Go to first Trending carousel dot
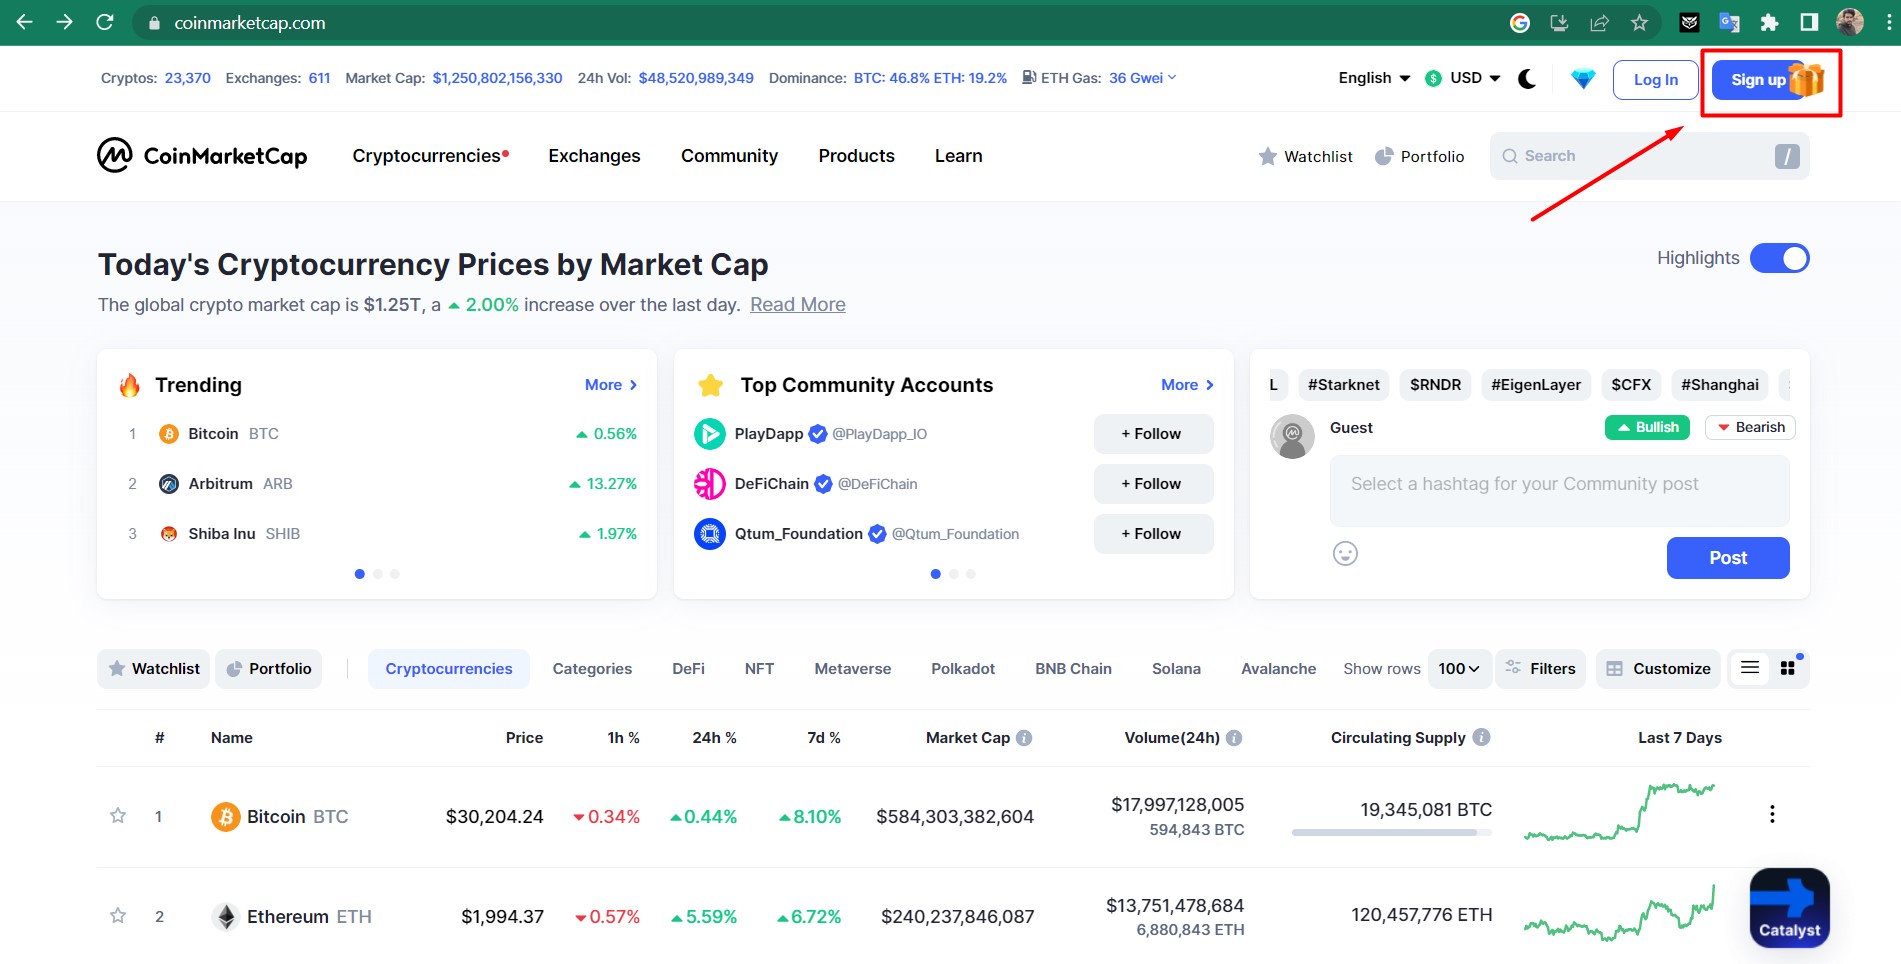The image size is (1901, 964). click(x=359, y=574)
